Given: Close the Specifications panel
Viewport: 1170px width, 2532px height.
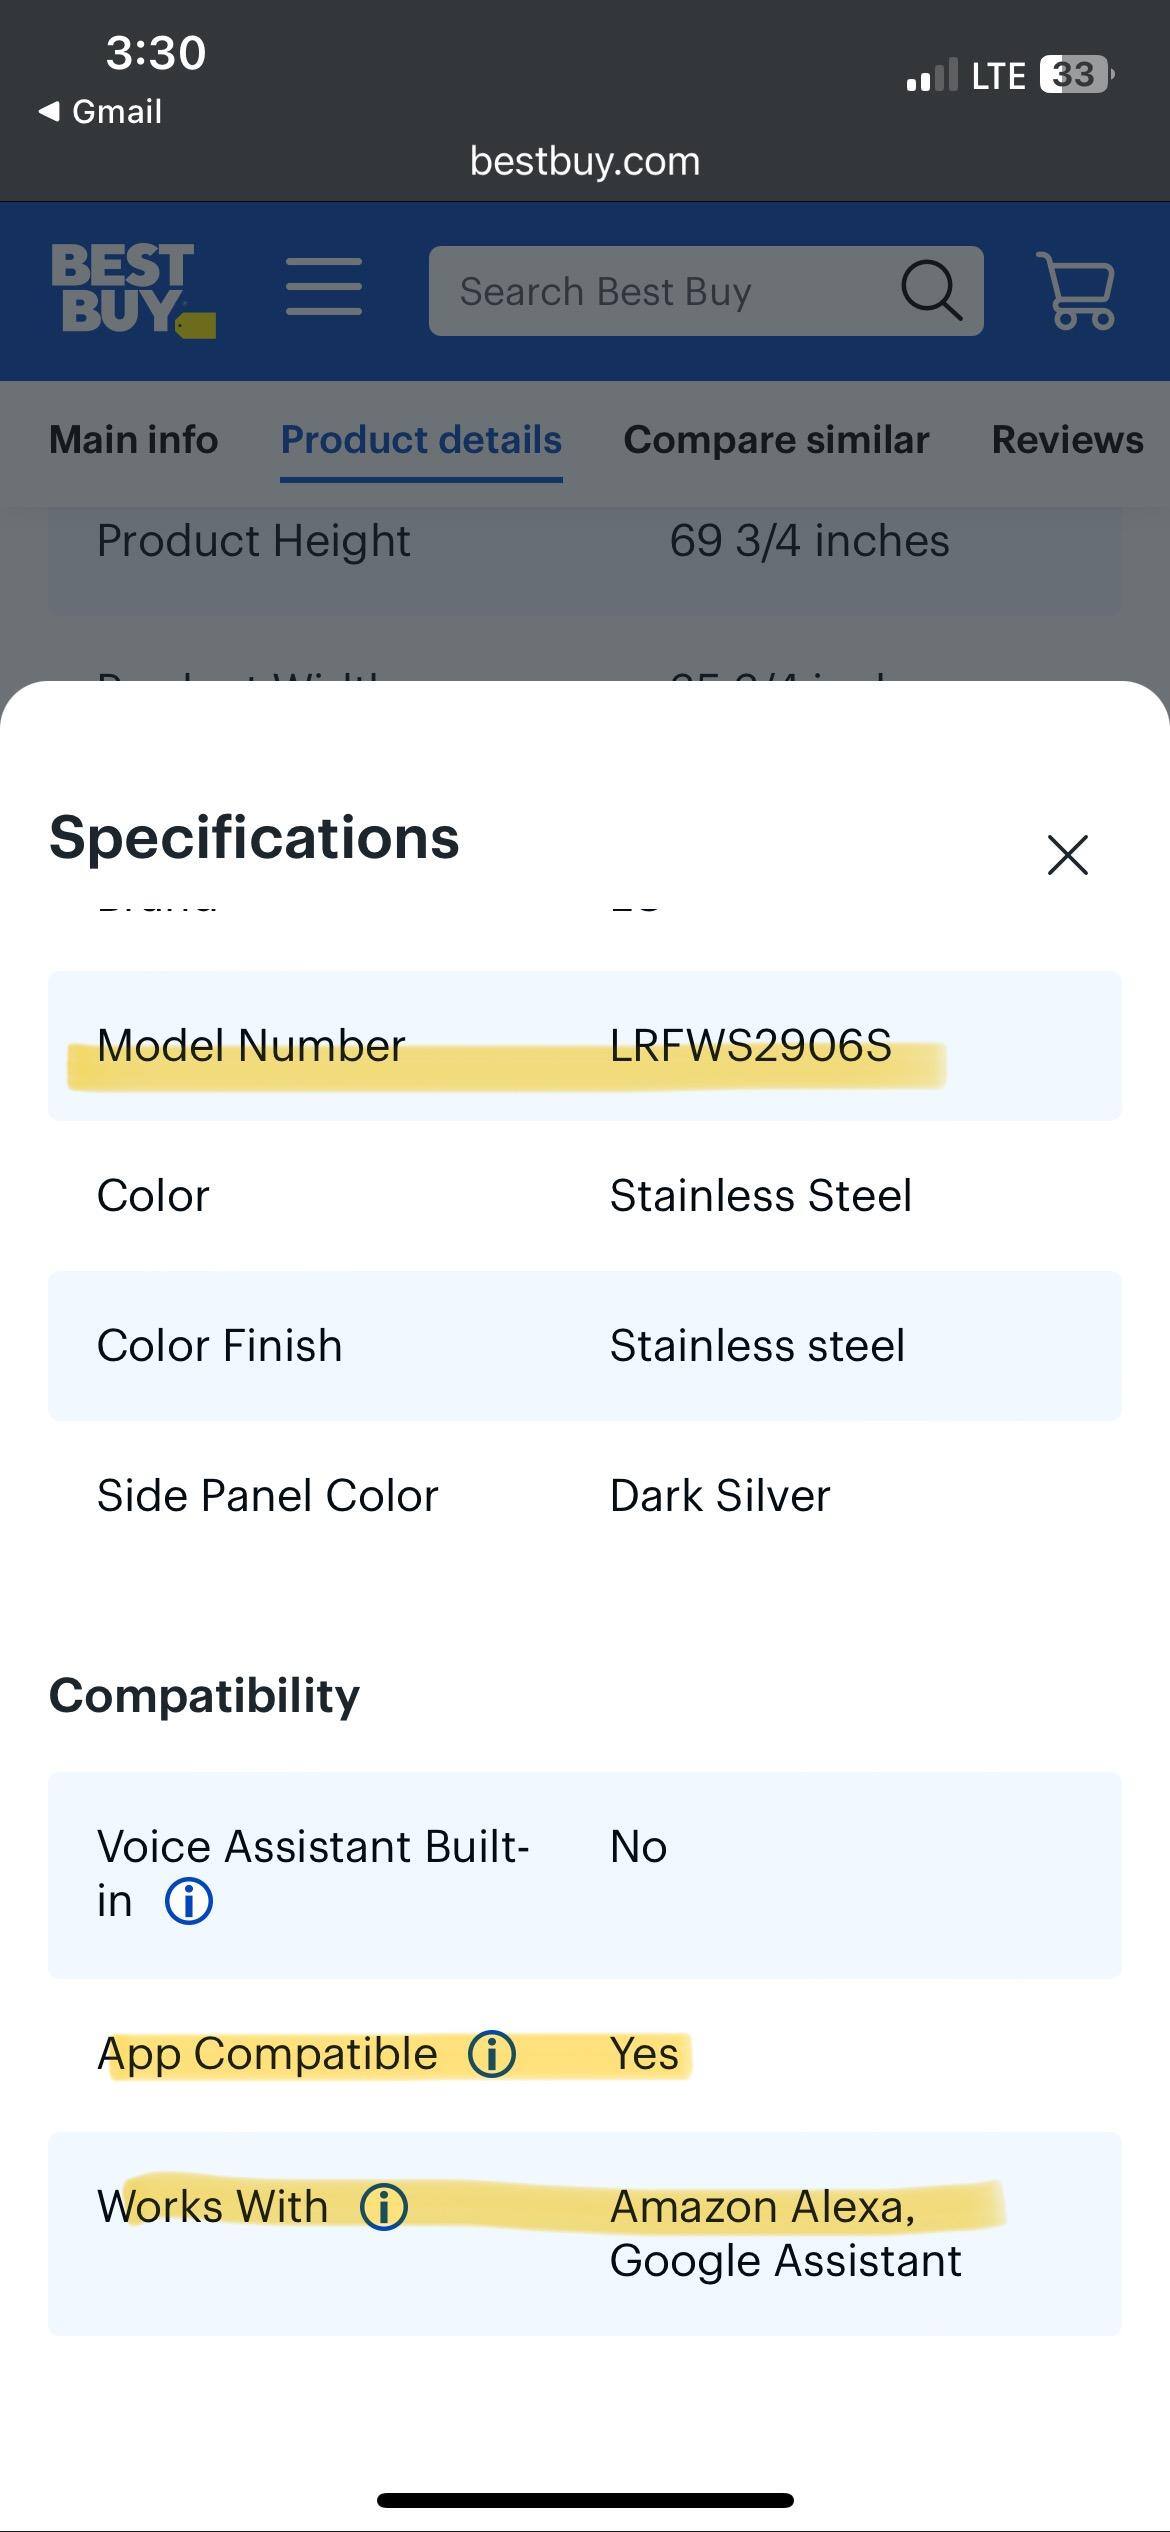Looking at the screenshot, I should (1067, 855).
